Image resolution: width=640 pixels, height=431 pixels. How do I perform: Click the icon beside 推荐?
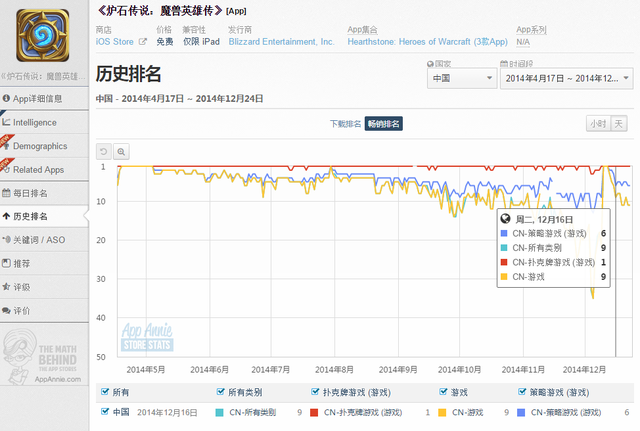[x=6, y=263]
